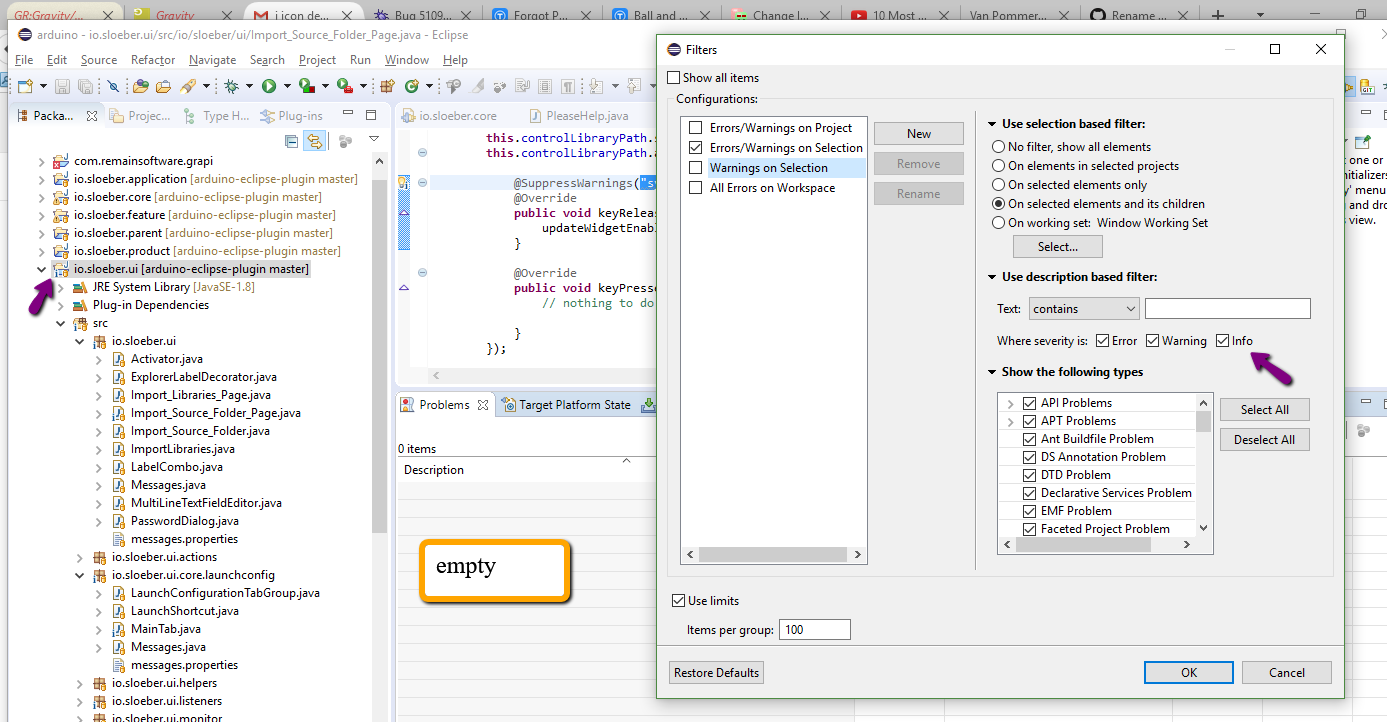Click the Deselect All button
The width and height of the screenshot is (1387, 722).
tap(1264, 440)
